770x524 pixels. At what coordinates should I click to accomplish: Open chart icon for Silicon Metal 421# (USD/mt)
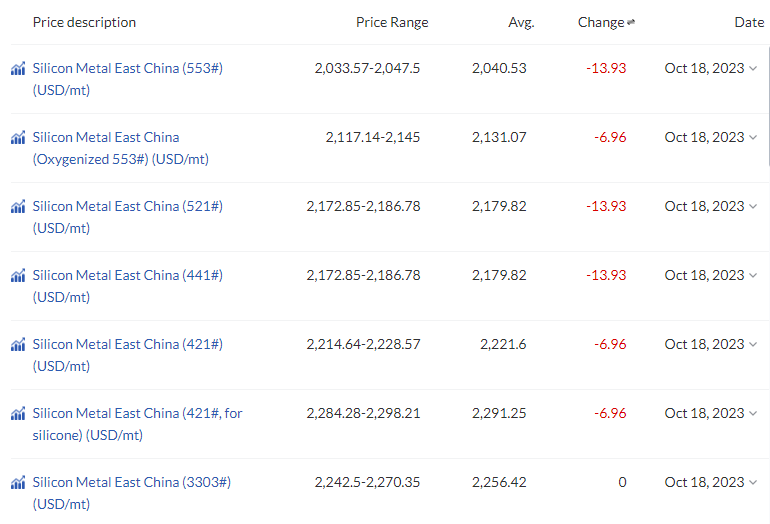18,345
